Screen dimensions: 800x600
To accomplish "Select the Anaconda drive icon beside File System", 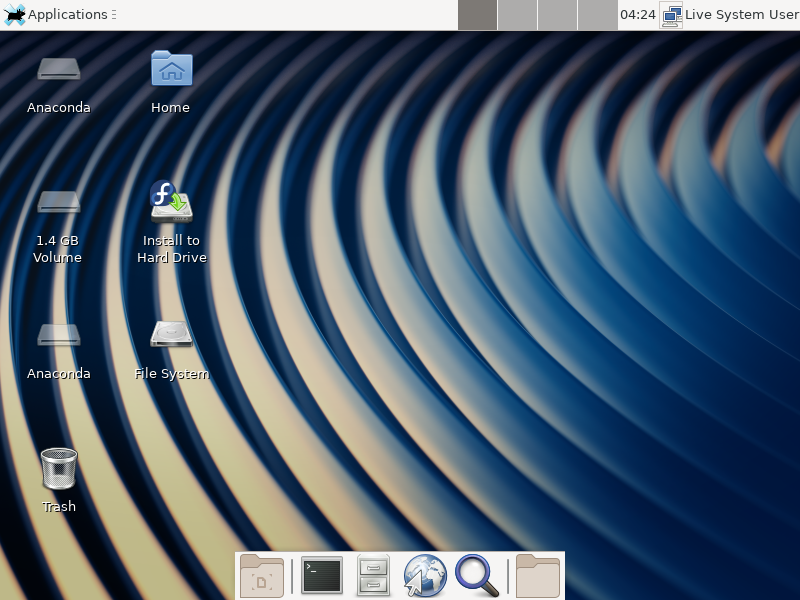I will tap(58, 336).
